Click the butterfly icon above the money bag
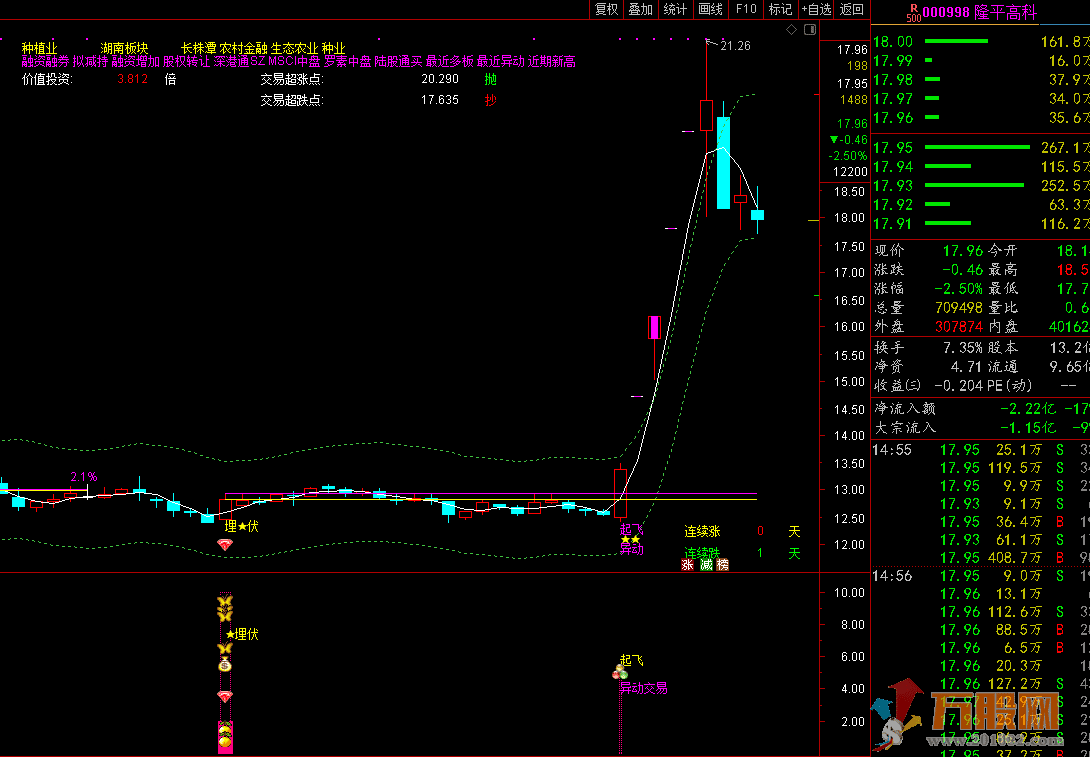 click(225, 648)
